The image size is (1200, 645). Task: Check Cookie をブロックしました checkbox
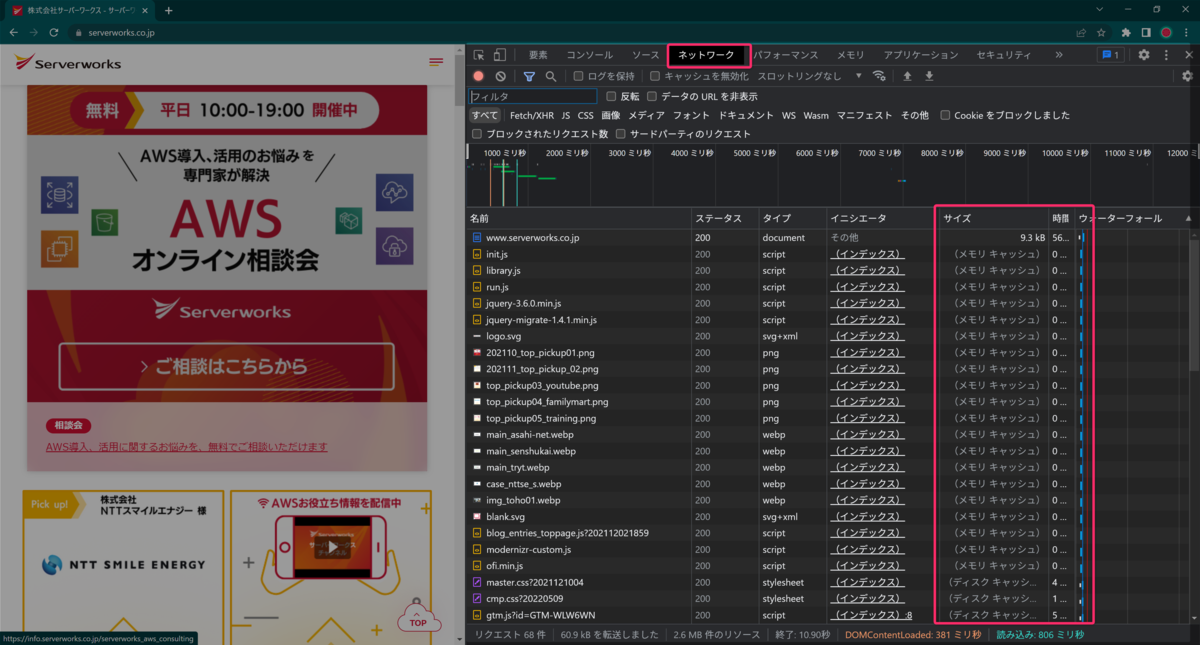click(945, 116)
